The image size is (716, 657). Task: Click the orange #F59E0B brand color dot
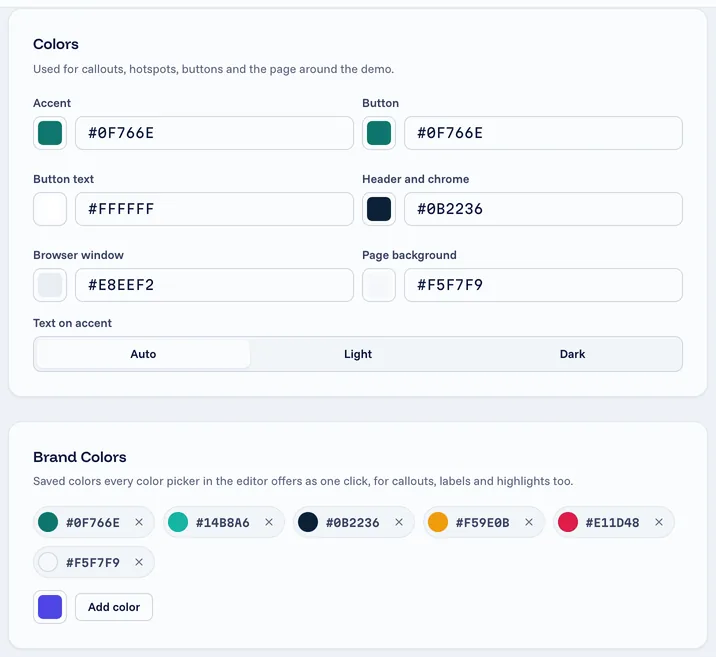click(x=438, y=522)
